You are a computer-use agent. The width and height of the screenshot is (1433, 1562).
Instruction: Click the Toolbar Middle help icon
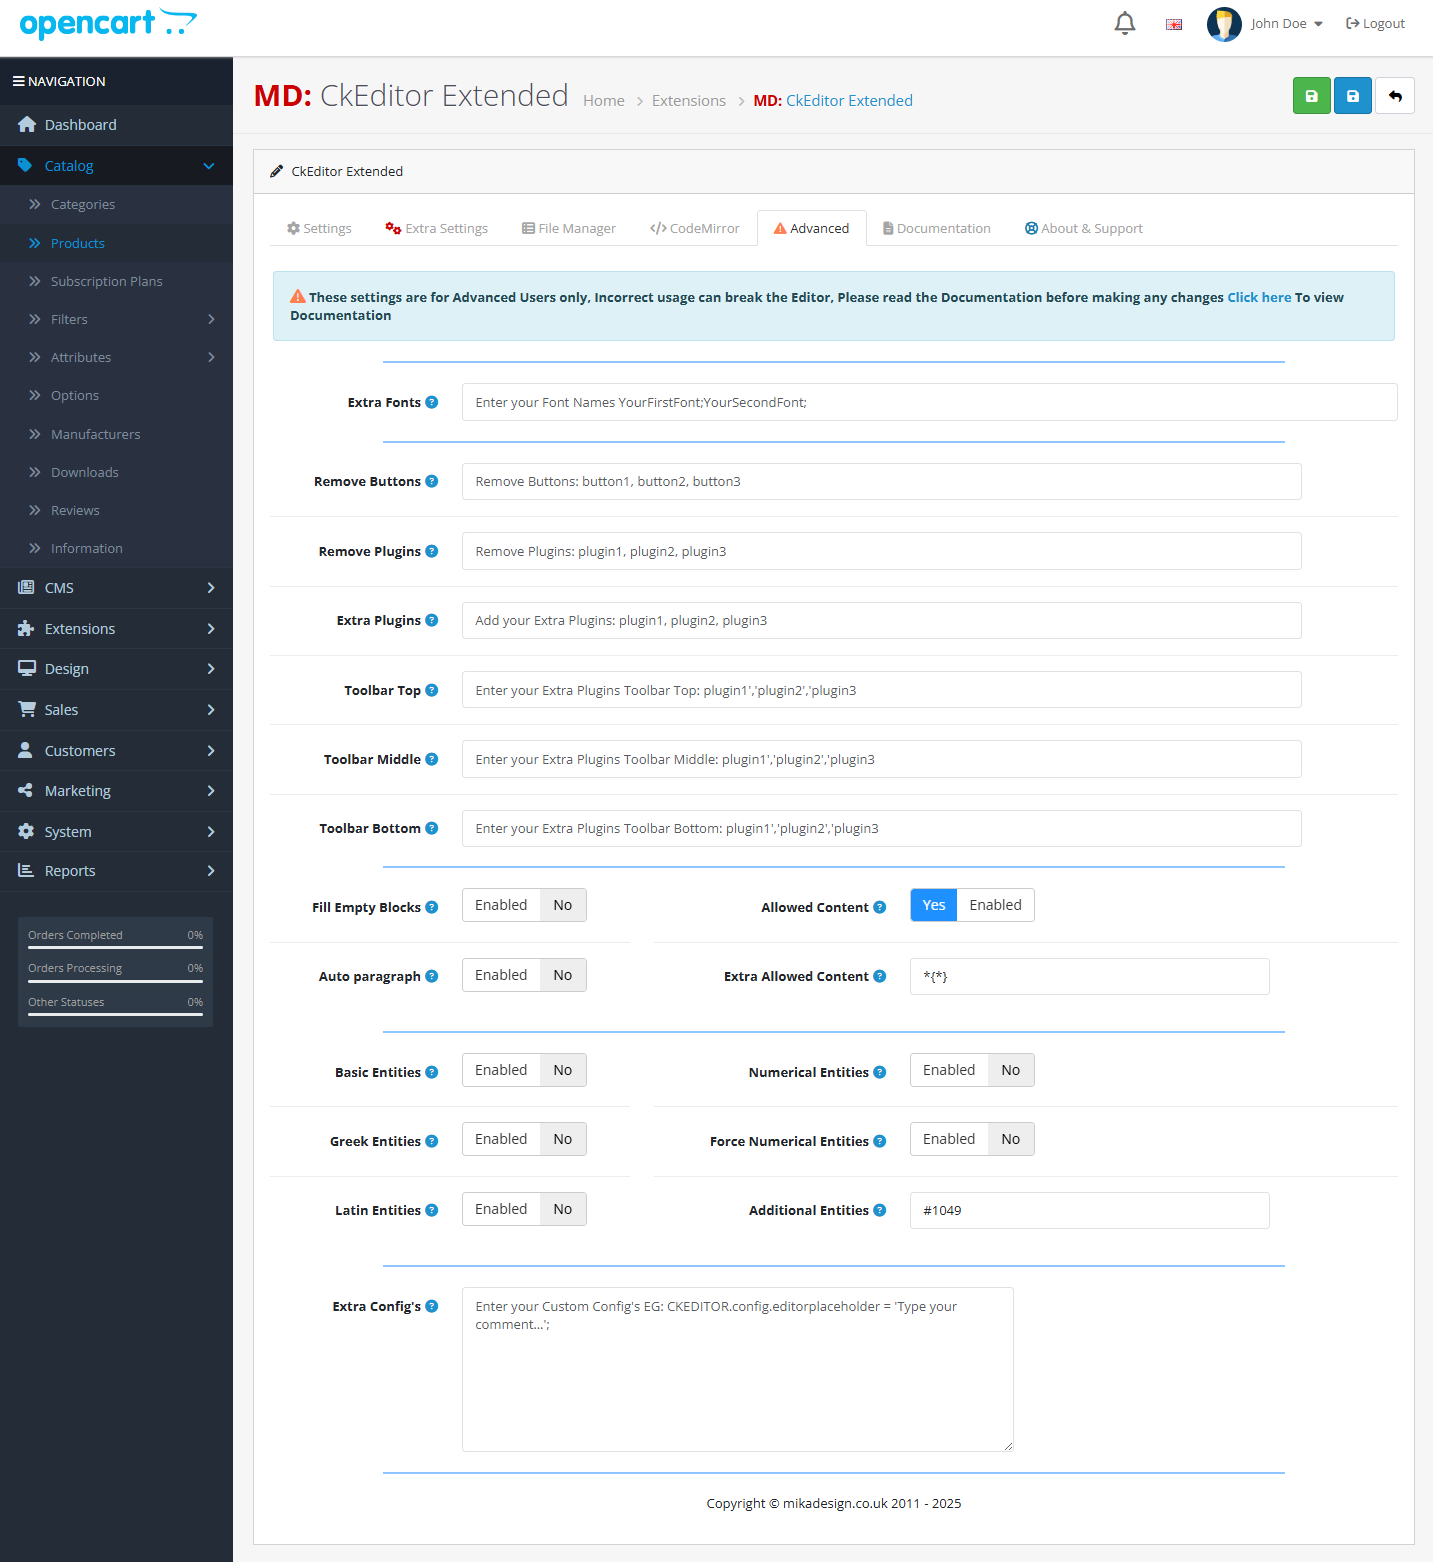(432, 759)
